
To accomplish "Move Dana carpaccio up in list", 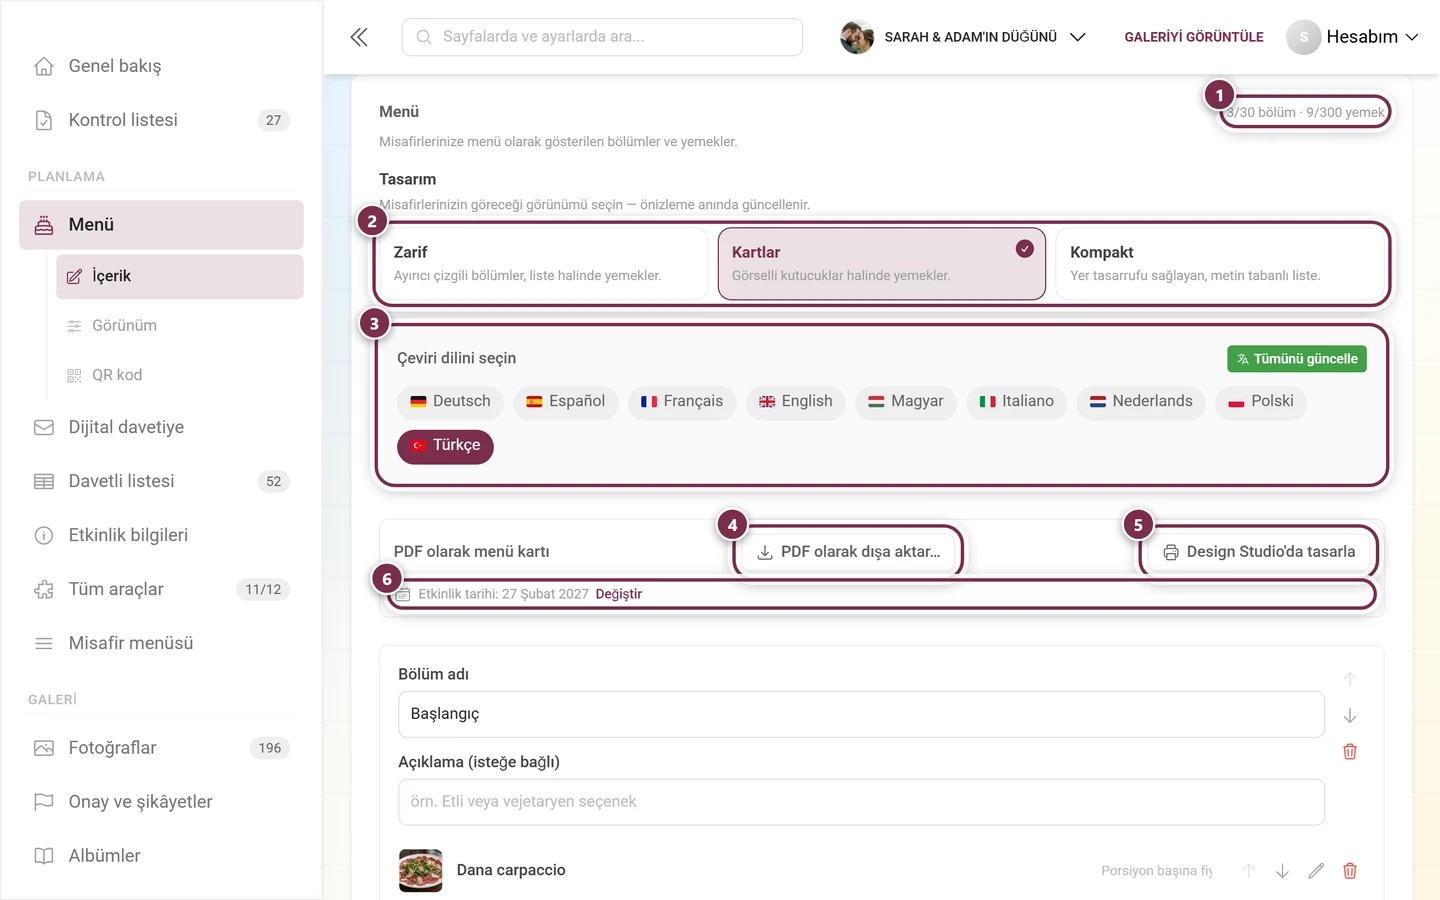I will point(1248,871).
